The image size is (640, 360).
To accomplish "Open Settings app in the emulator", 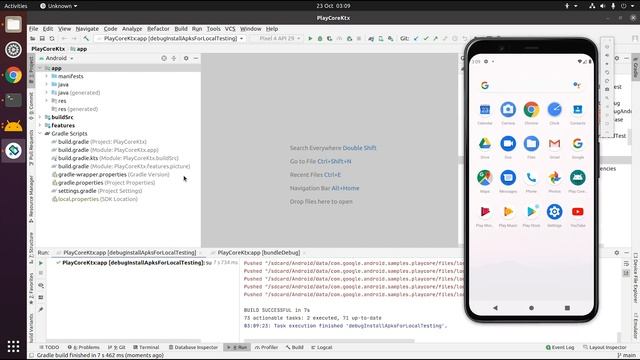I will (554, 211).
